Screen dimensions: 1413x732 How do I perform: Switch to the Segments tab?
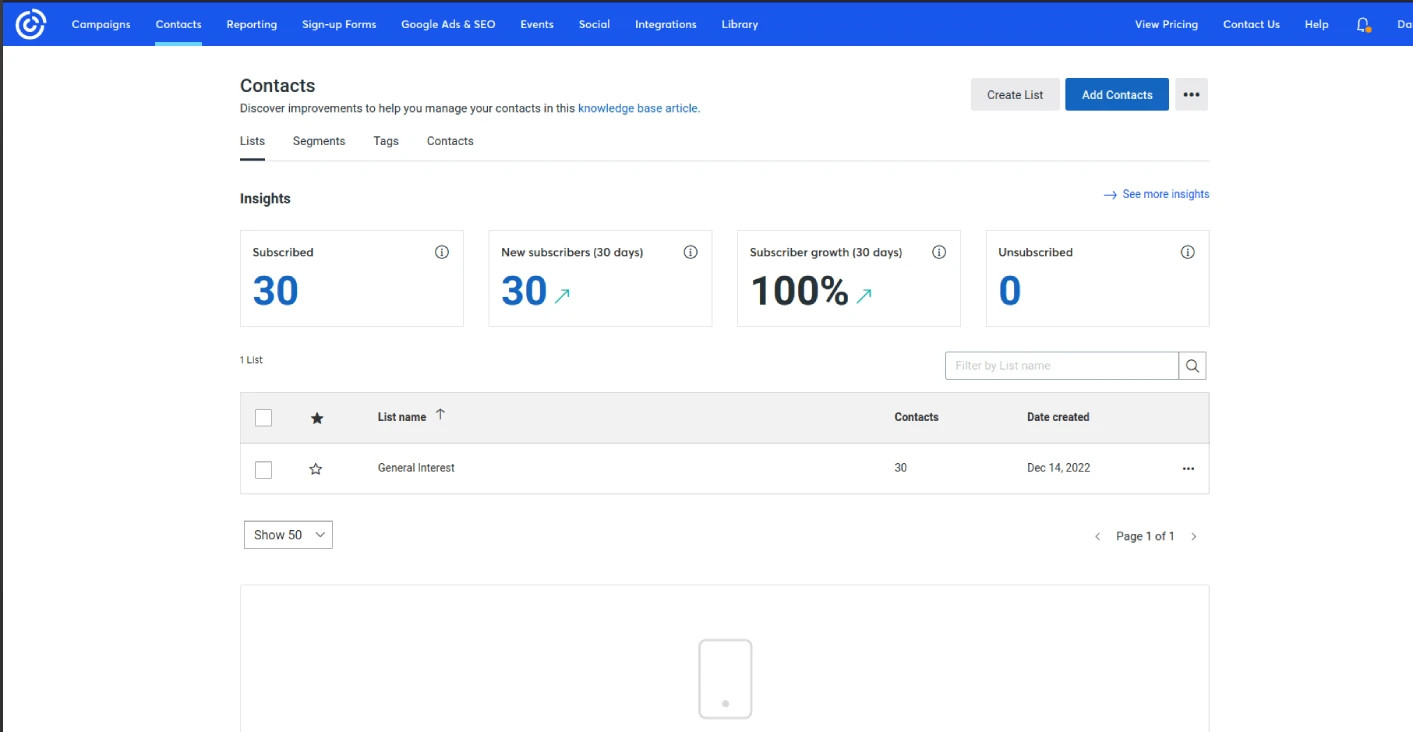pos(318,141)
